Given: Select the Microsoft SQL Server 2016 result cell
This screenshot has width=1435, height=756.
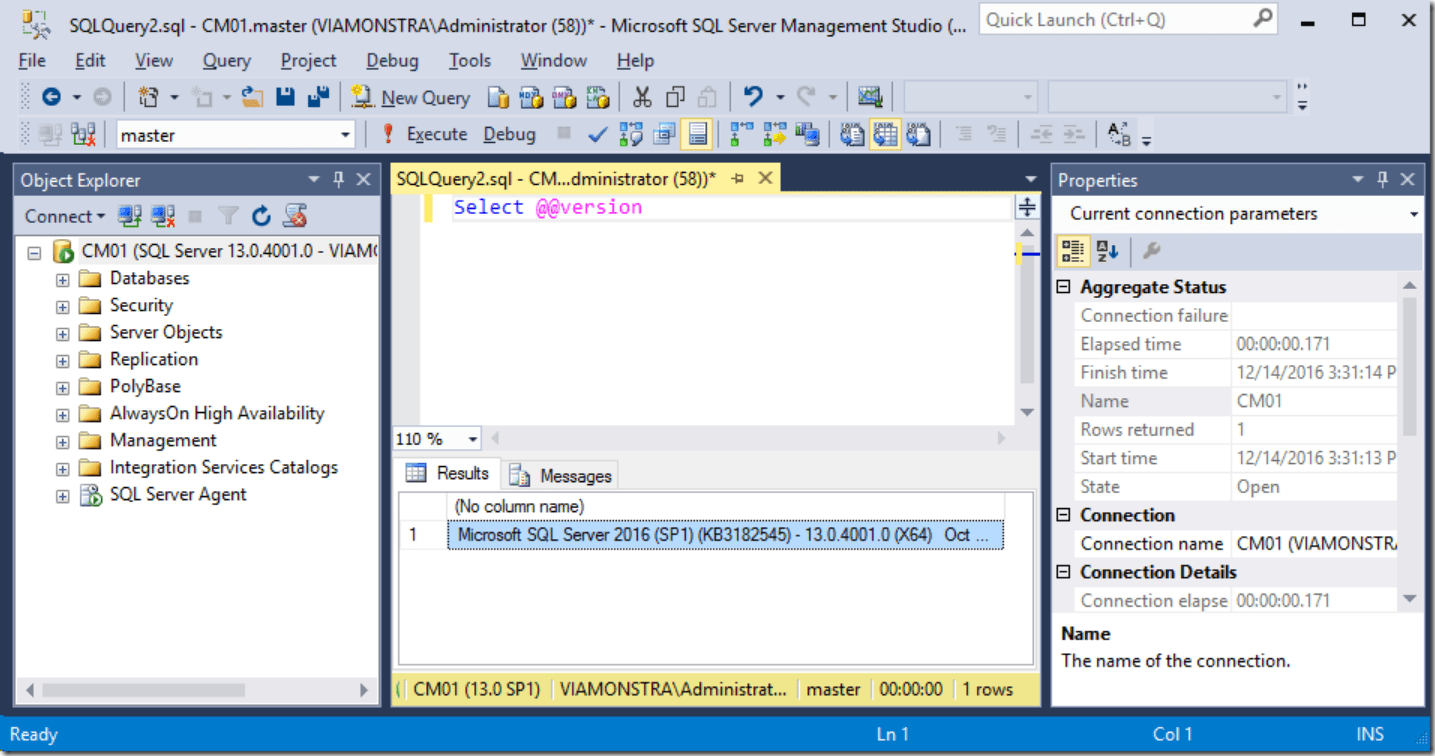Looking at the screenshot, I should click(x=725, y=535).
